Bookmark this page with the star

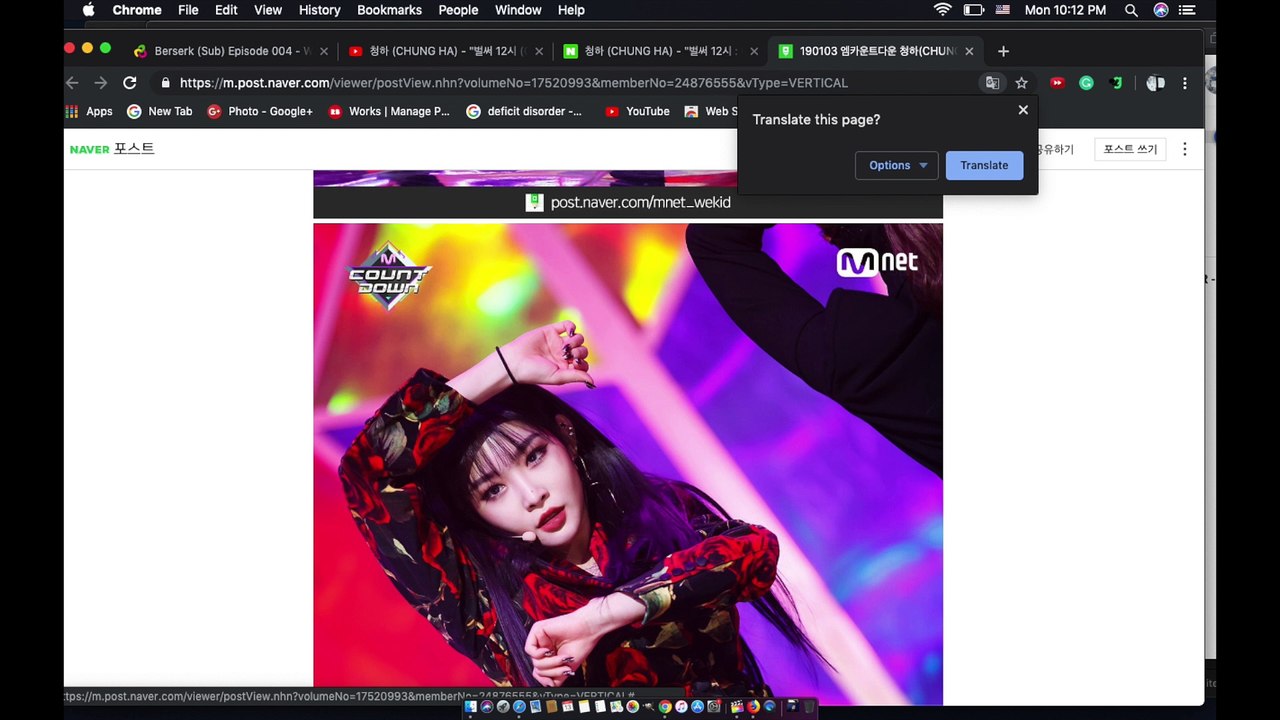1021,83
